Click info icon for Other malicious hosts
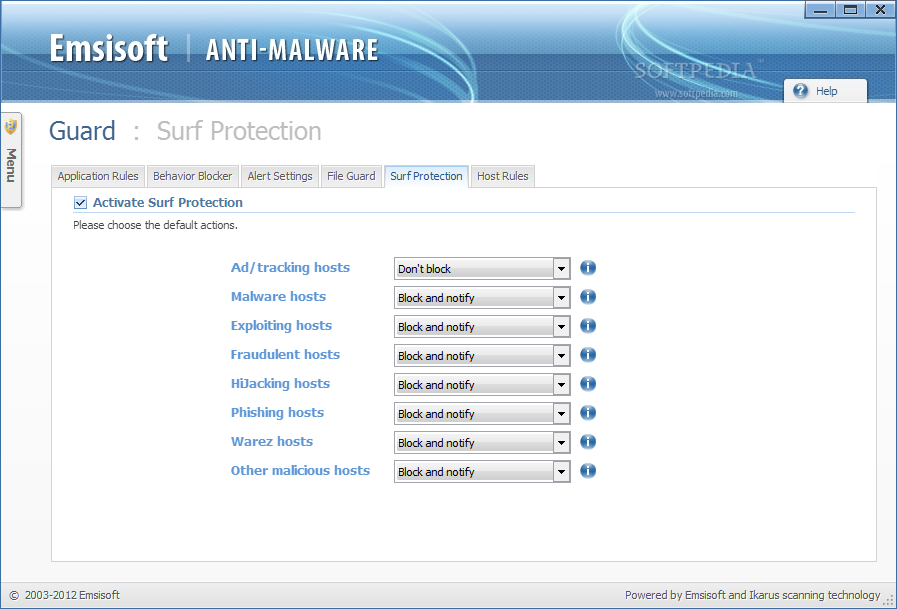 [588, 471]
